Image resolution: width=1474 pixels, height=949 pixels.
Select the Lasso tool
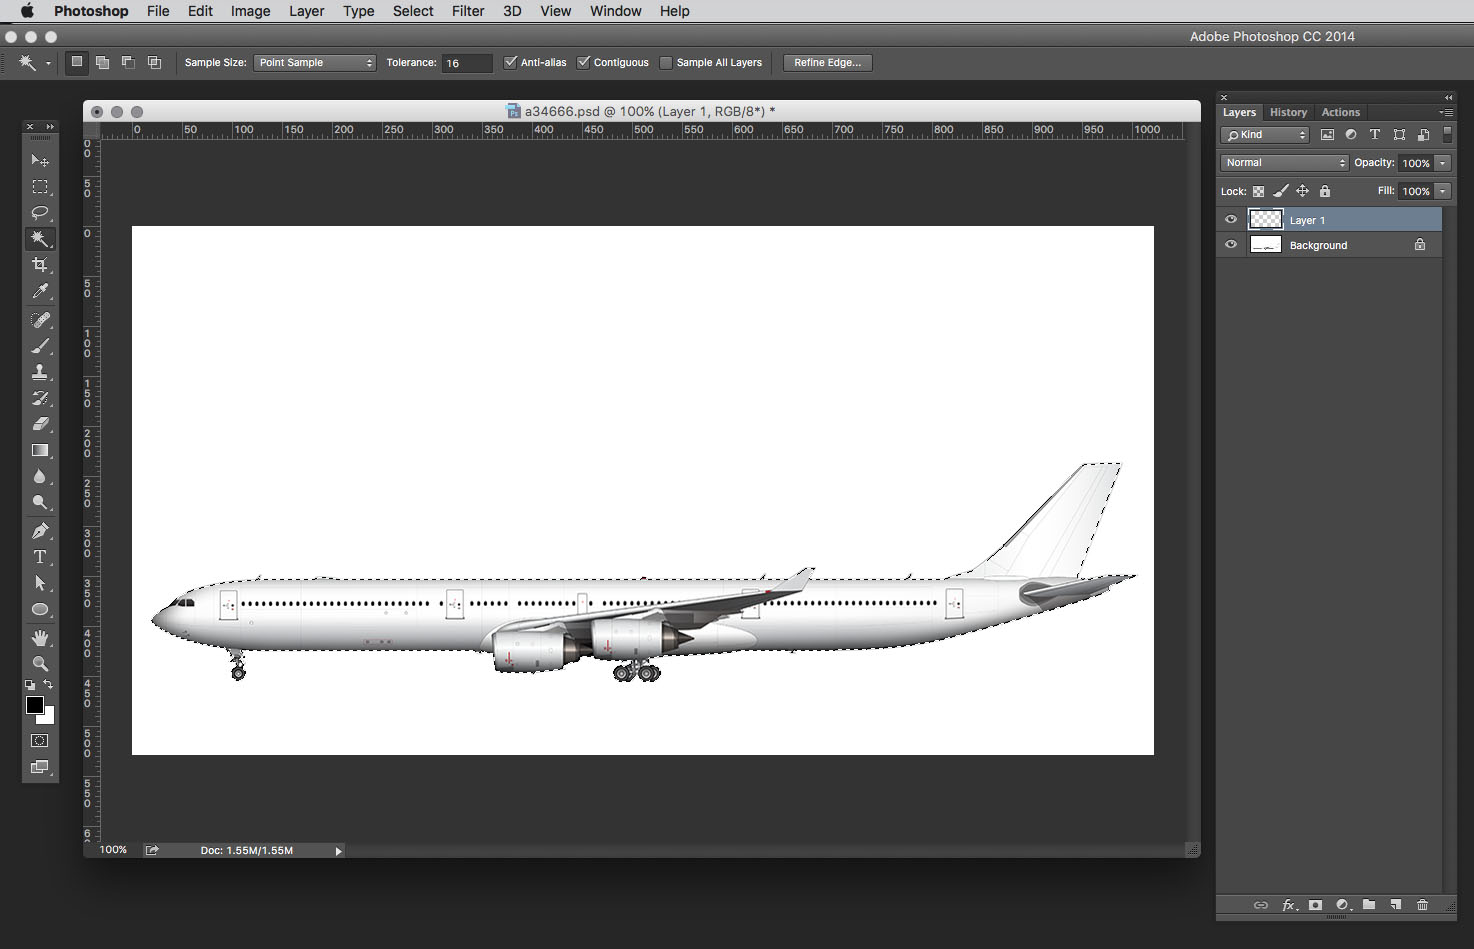(x=40, y=213)
